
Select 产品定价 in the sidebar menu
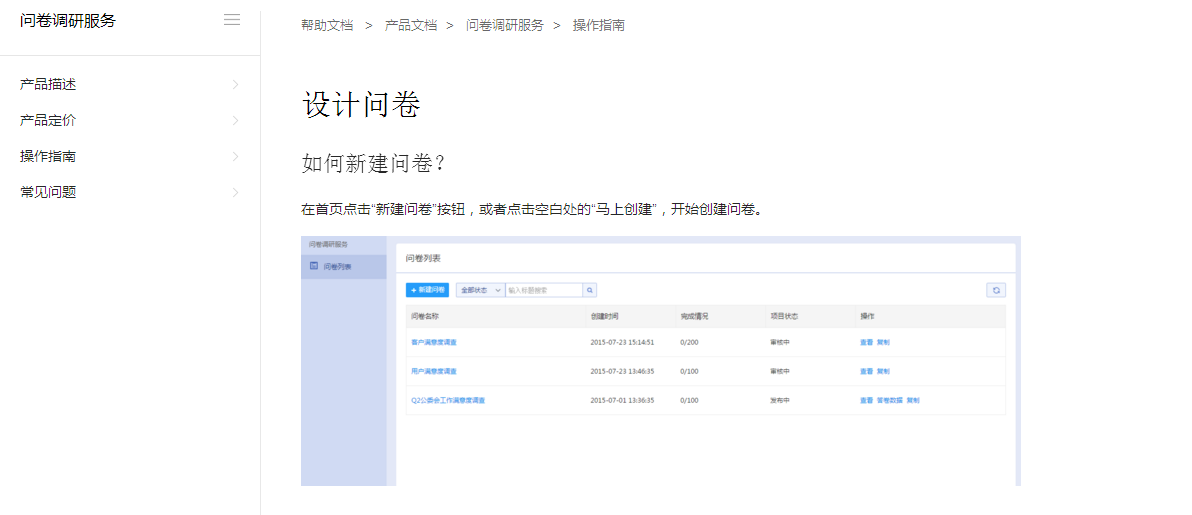[48, 121]
